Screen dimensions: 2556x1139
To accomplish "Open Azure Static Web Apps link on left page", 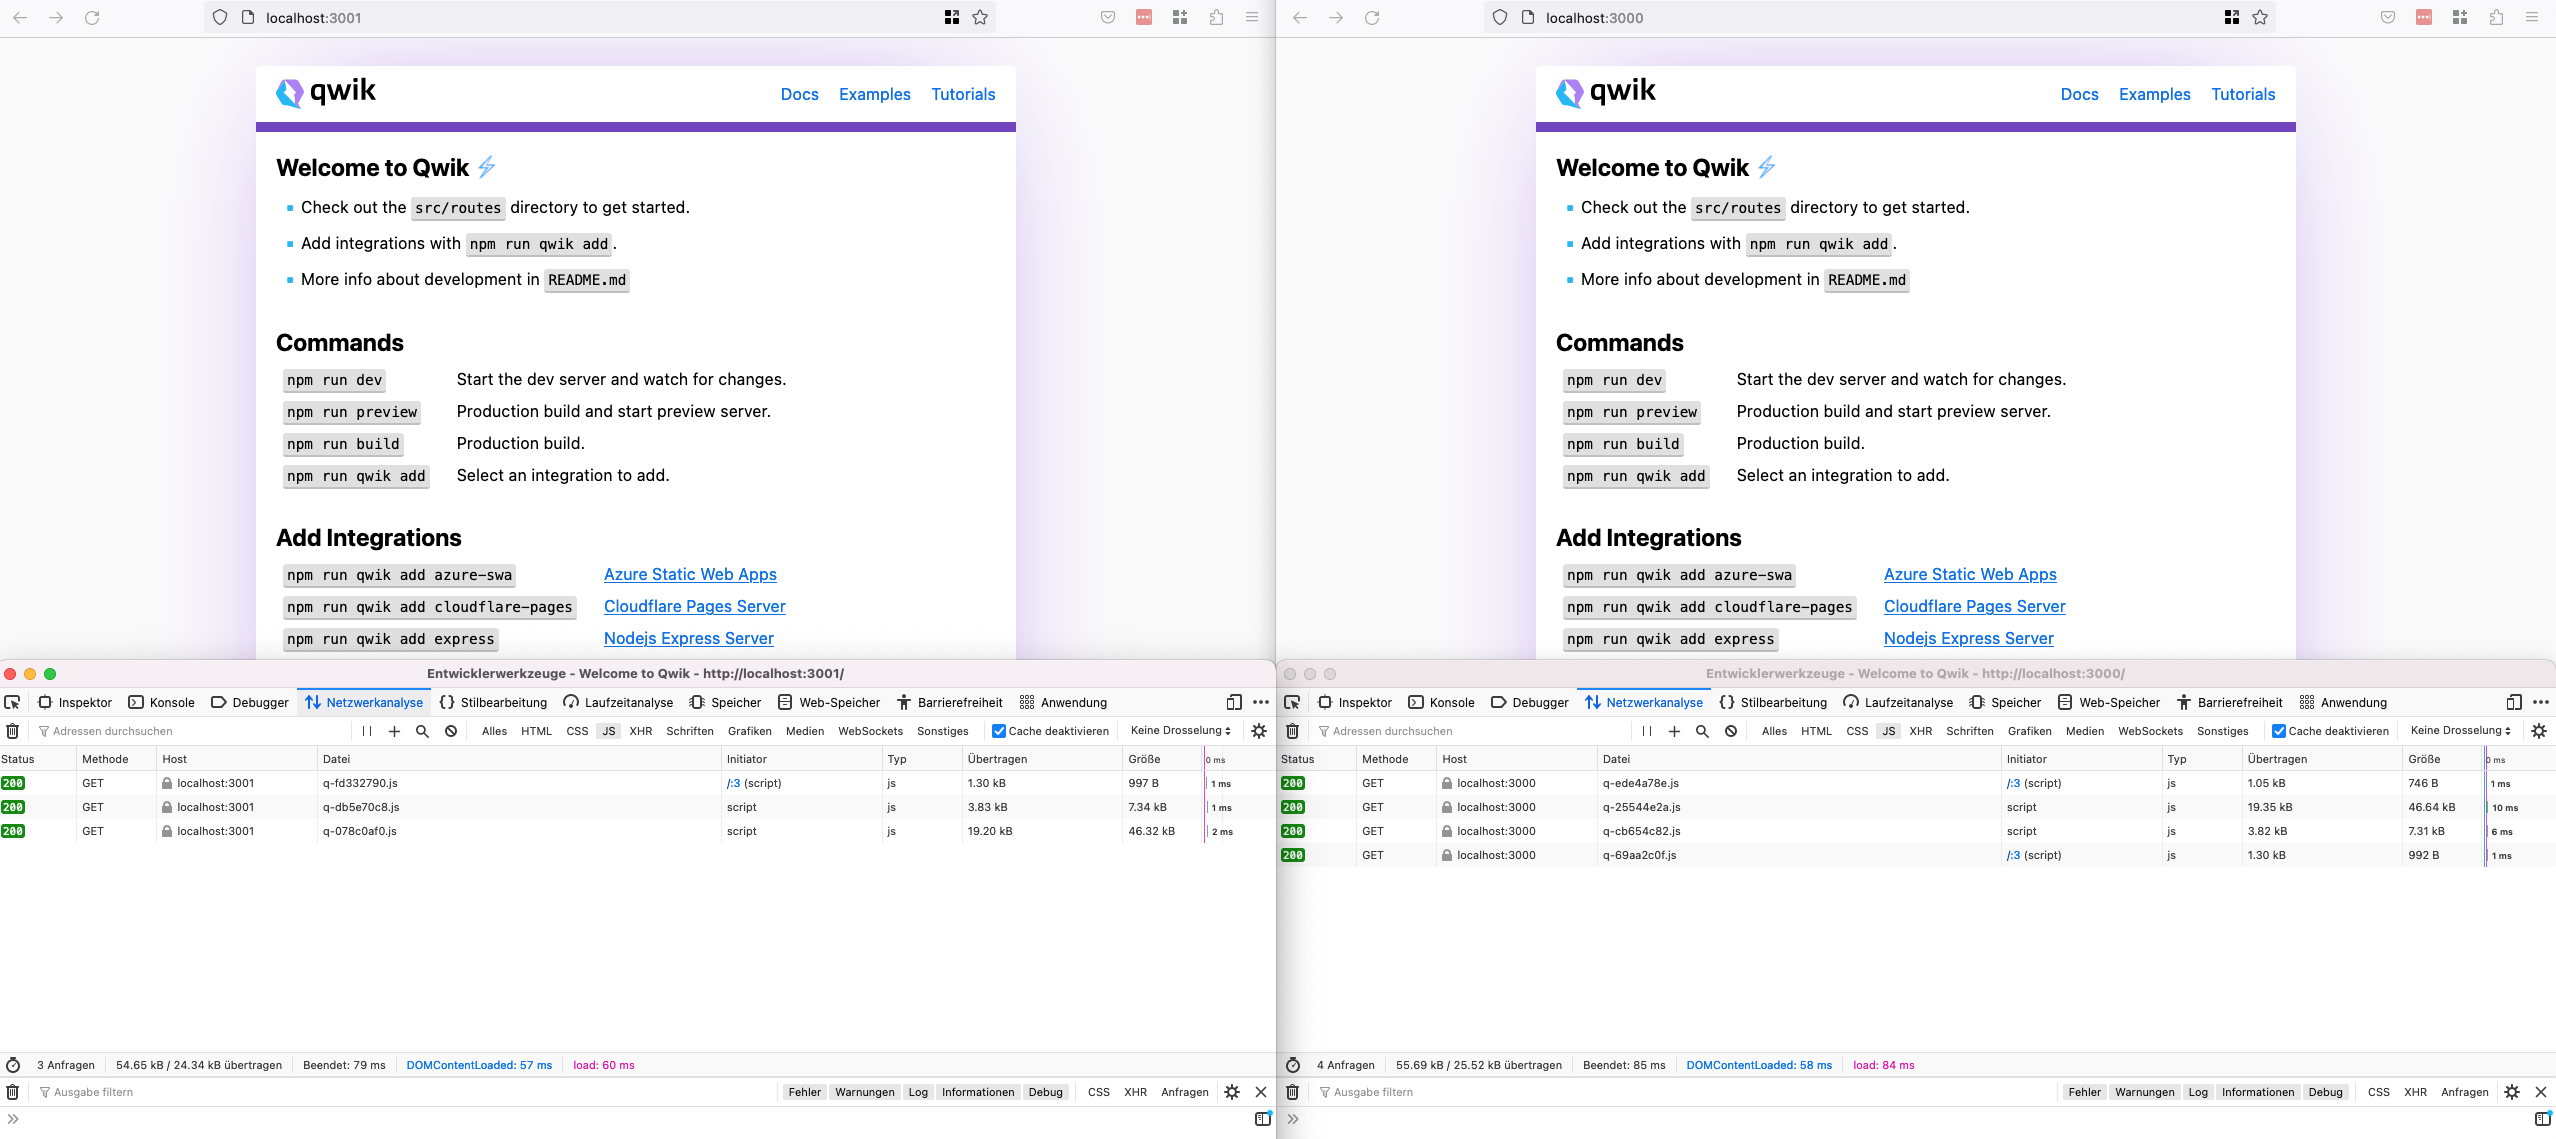I will click(690, 574).
